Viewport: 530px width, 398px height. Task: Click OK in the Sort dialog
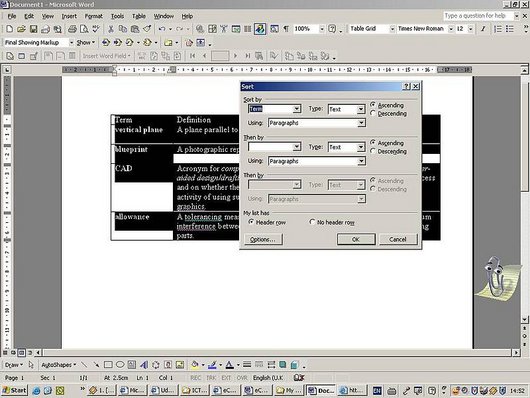click(x=356, y=239)
